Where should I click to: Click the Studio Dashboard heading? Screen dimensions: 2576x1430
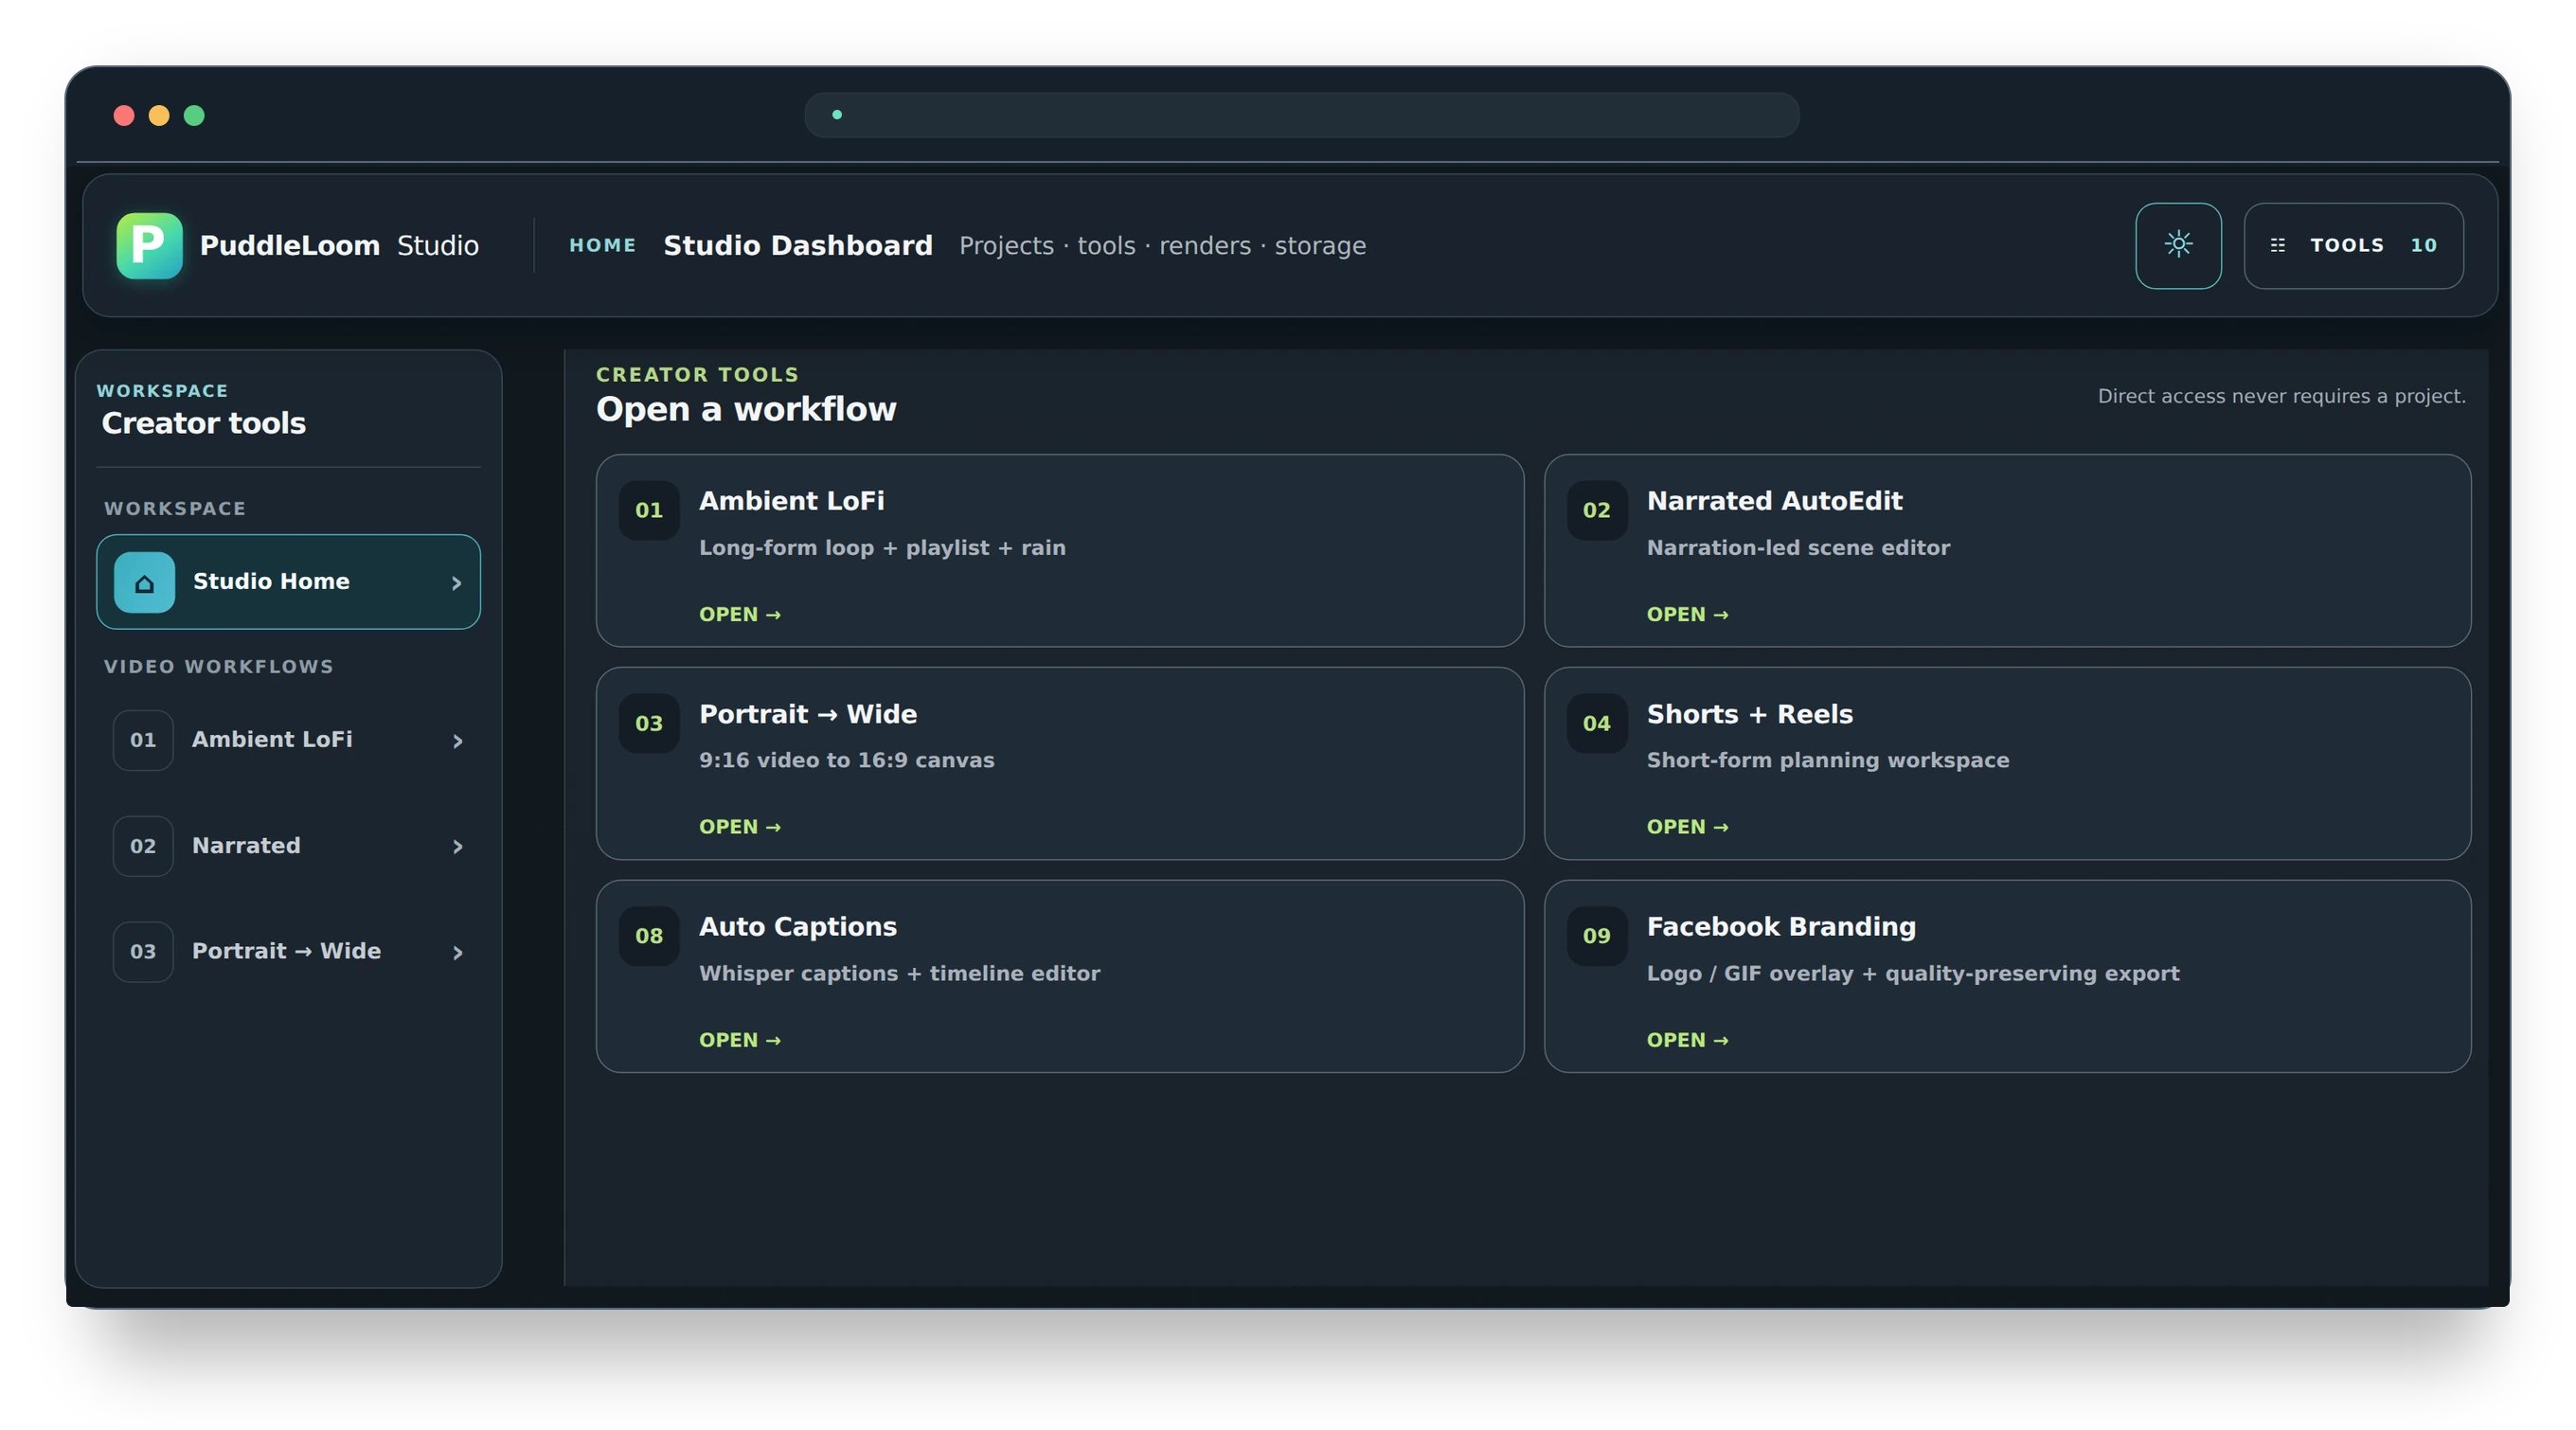point(797,245)
